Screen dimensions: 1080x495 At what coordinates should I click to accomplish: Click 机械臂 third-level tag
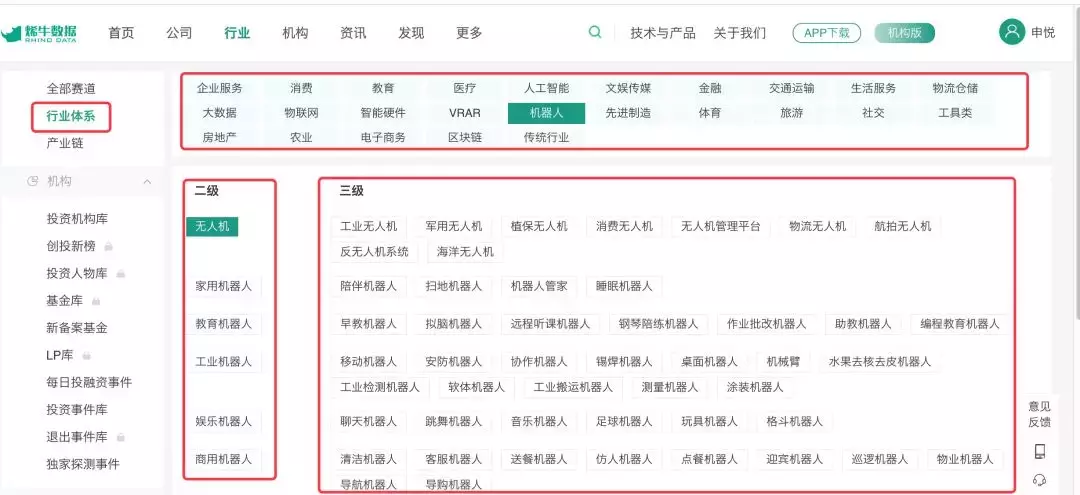(x=784, y=361)
